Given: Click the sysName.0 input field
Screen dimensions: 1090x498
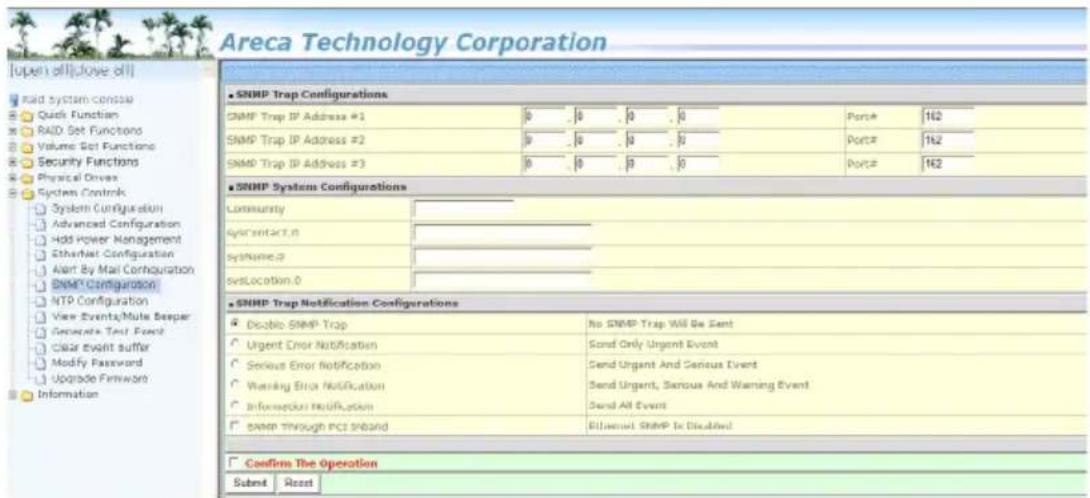Looking at the screenshot, I should coord(501,257).
